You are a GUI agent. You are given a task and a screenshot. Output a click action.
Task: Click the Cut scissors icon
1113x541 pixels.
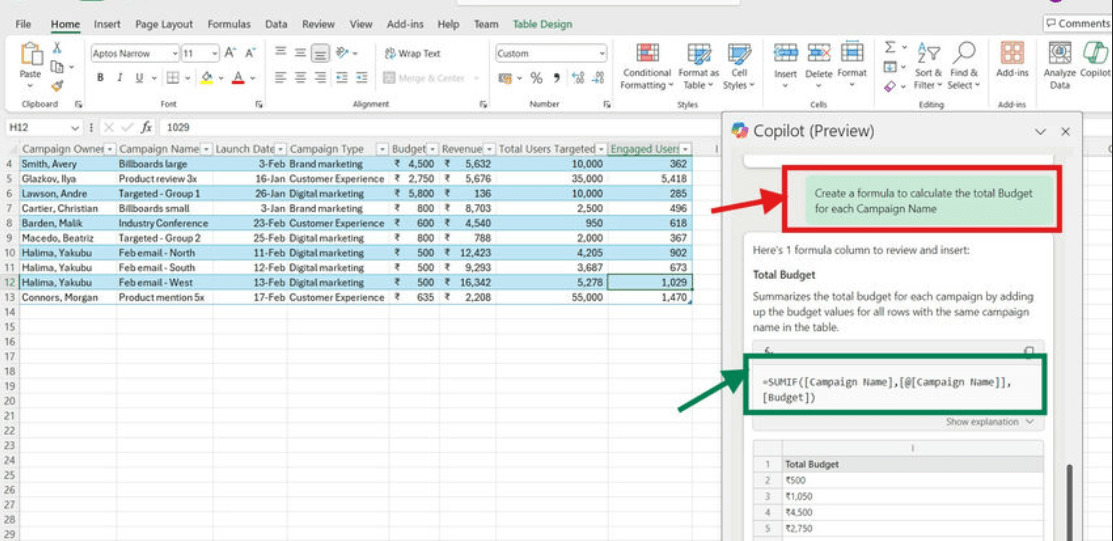[x=57, y=47]
